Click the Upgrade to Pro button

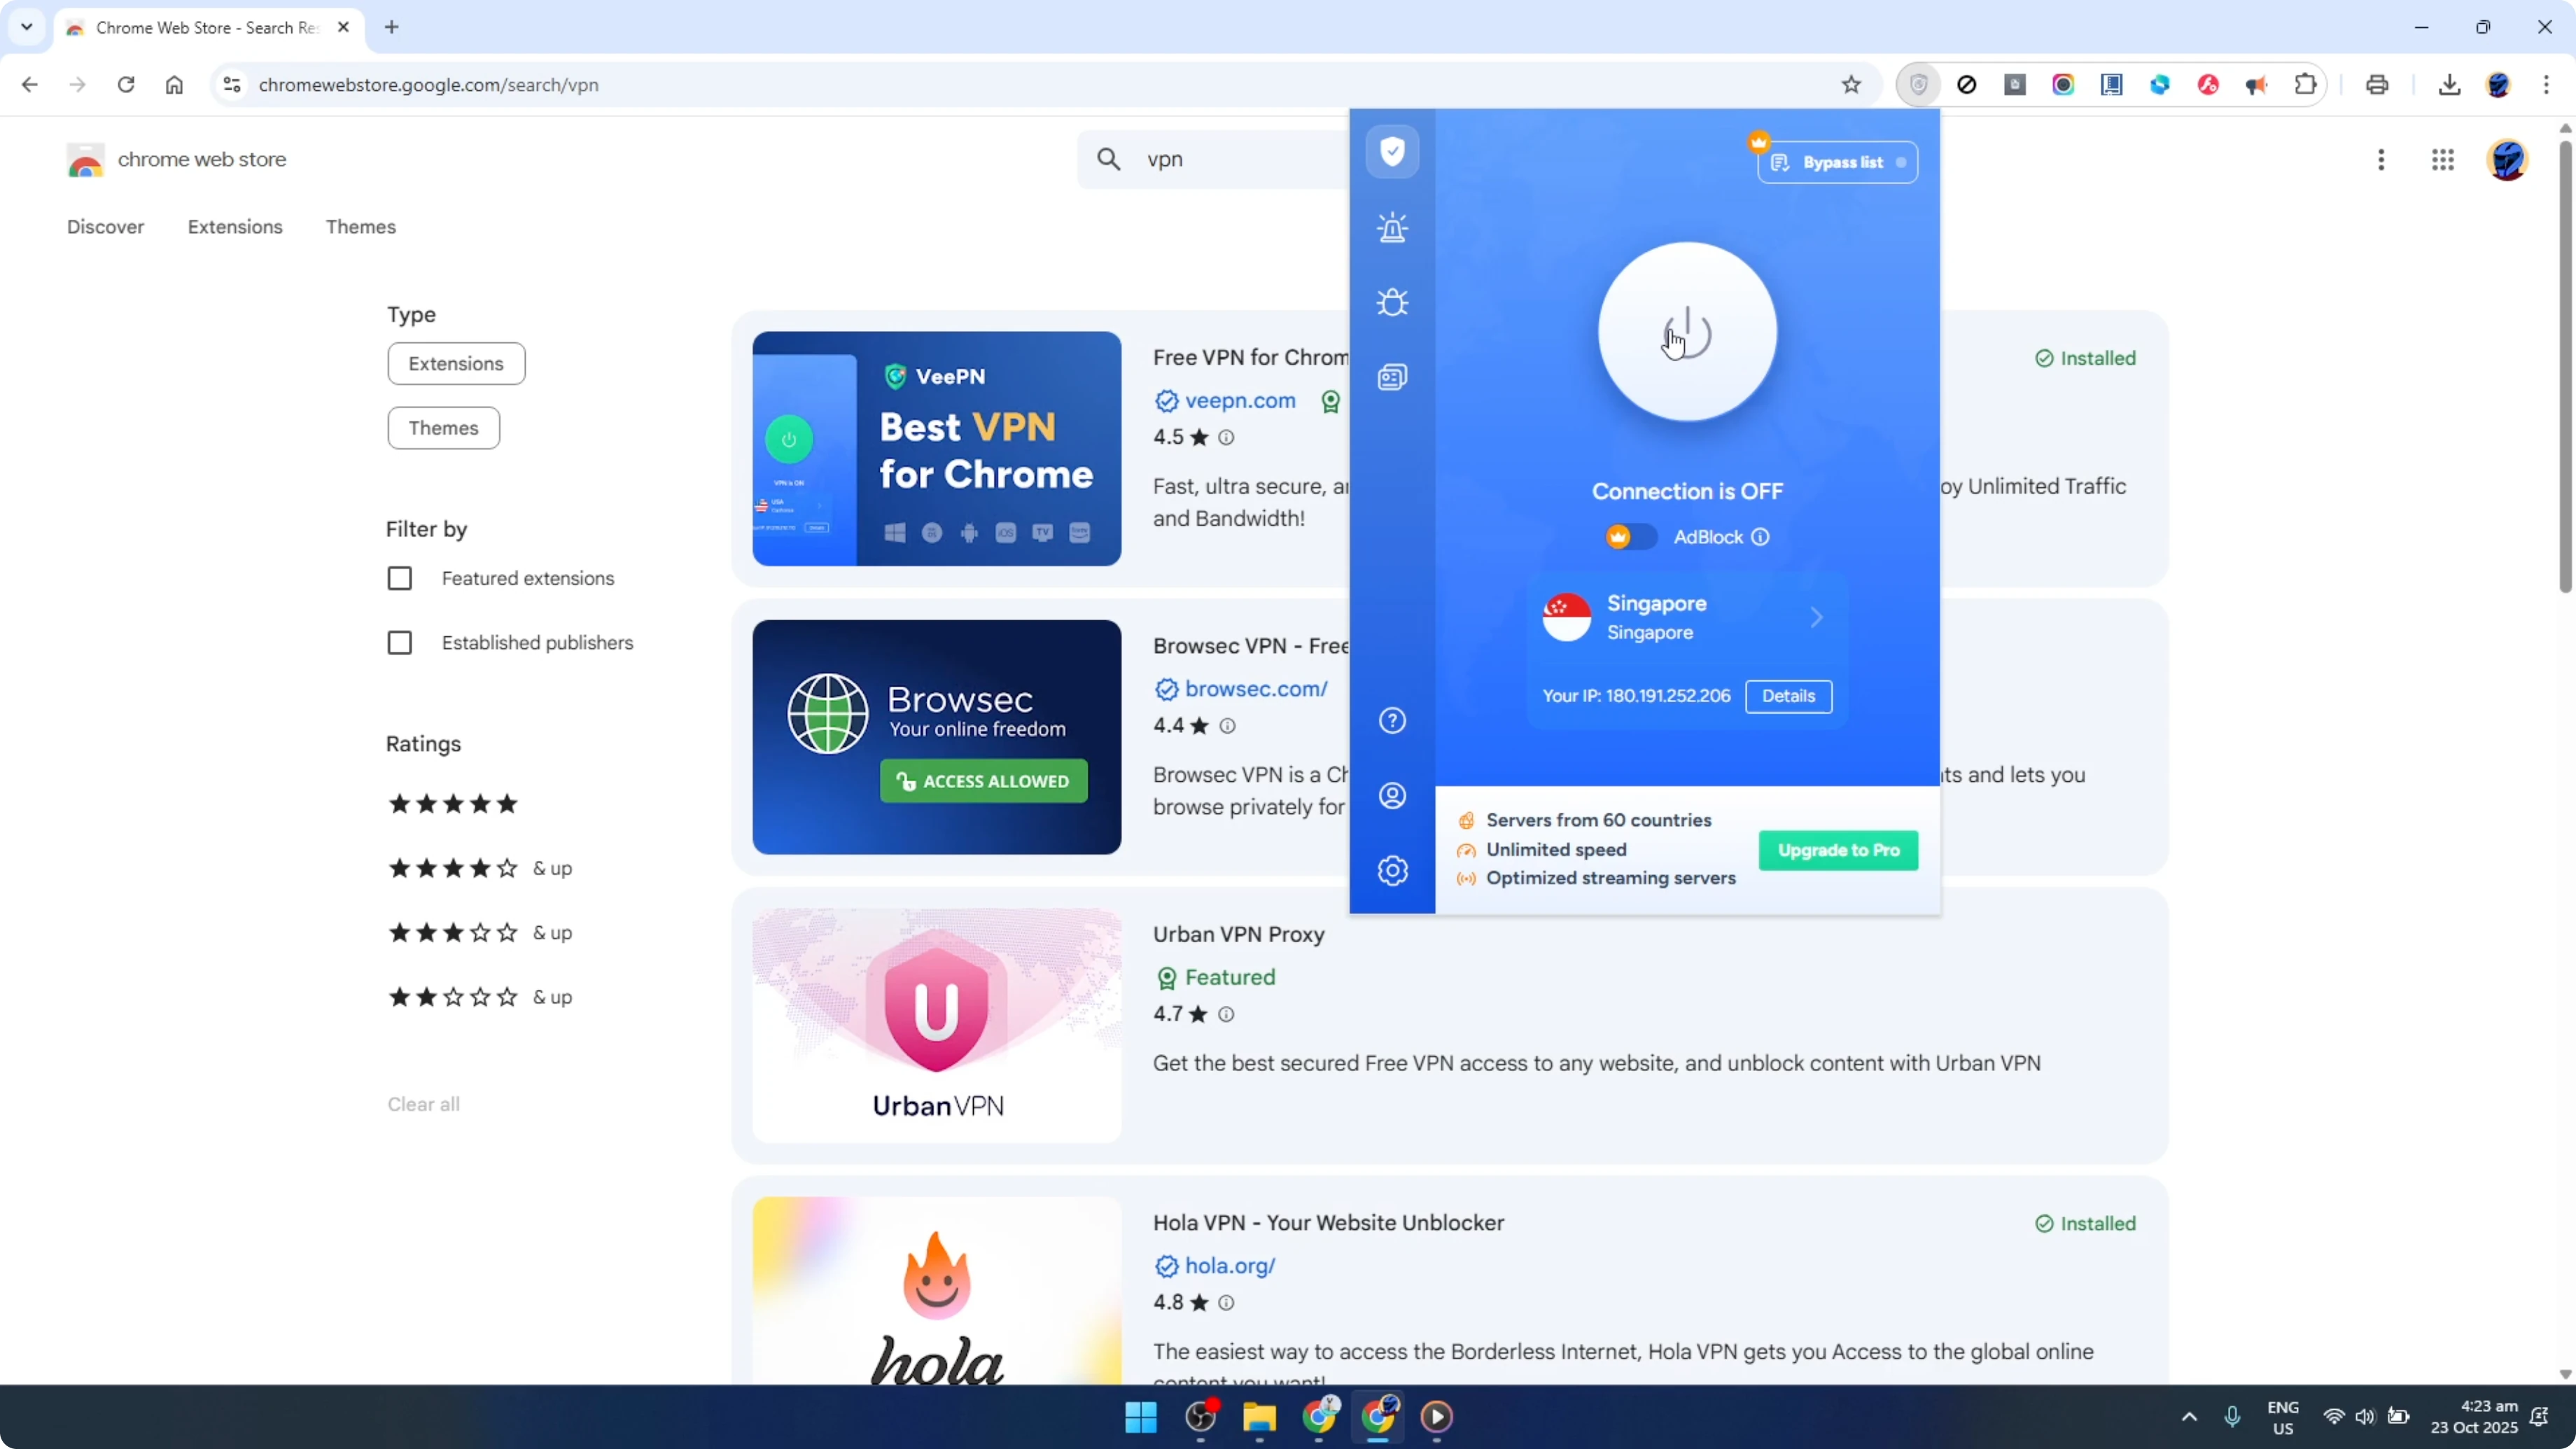click(x=1838, y=851)
